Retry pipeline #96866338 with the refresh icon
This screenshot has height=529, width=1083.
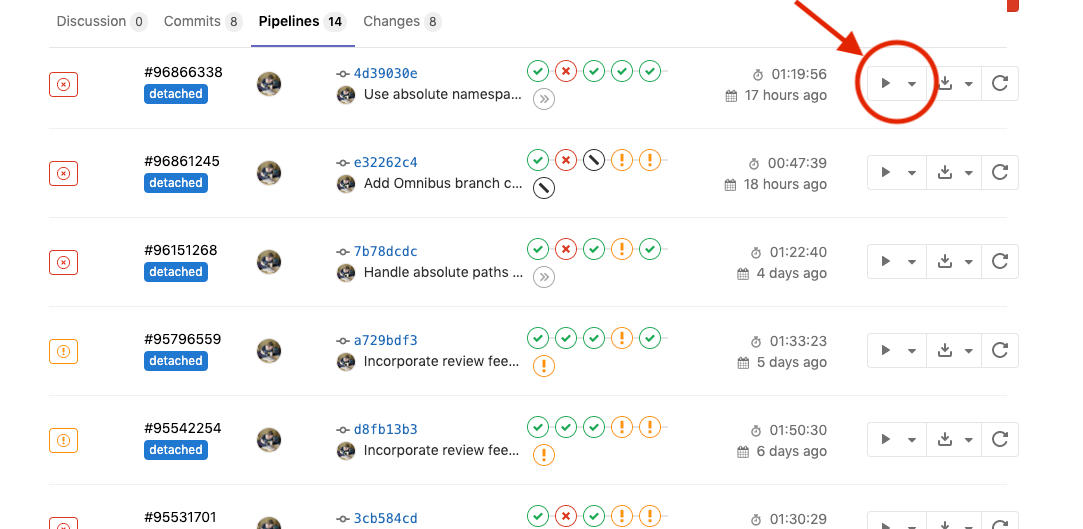pyautogui.click(x=999, y=84)
